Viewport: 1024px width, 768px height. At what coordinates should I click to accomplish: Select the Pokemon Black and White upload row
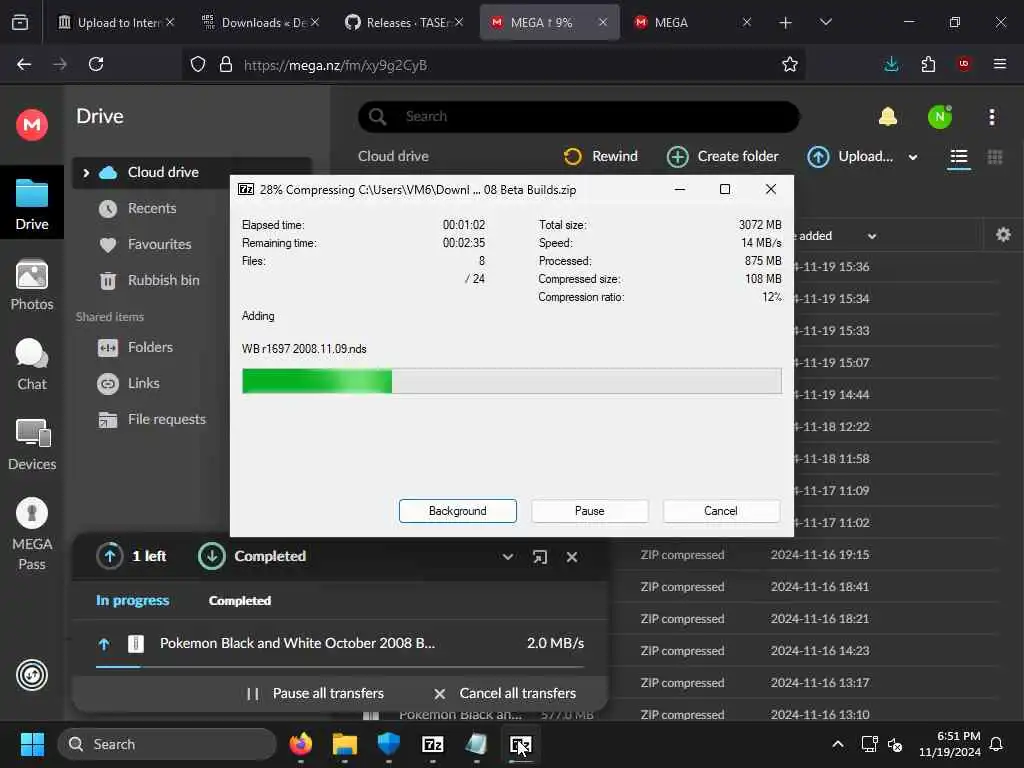(x=340, y=643)
